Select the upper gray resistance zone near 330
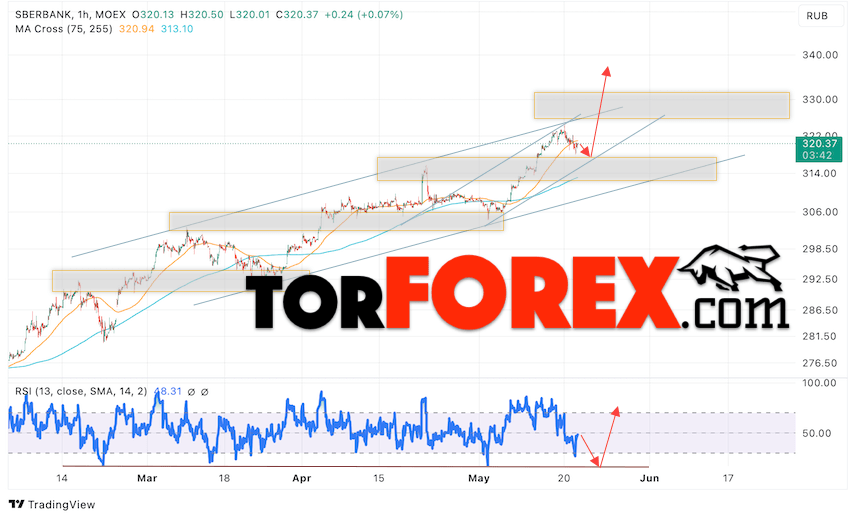This screenshot has width=856, height=519. (662, 105)
